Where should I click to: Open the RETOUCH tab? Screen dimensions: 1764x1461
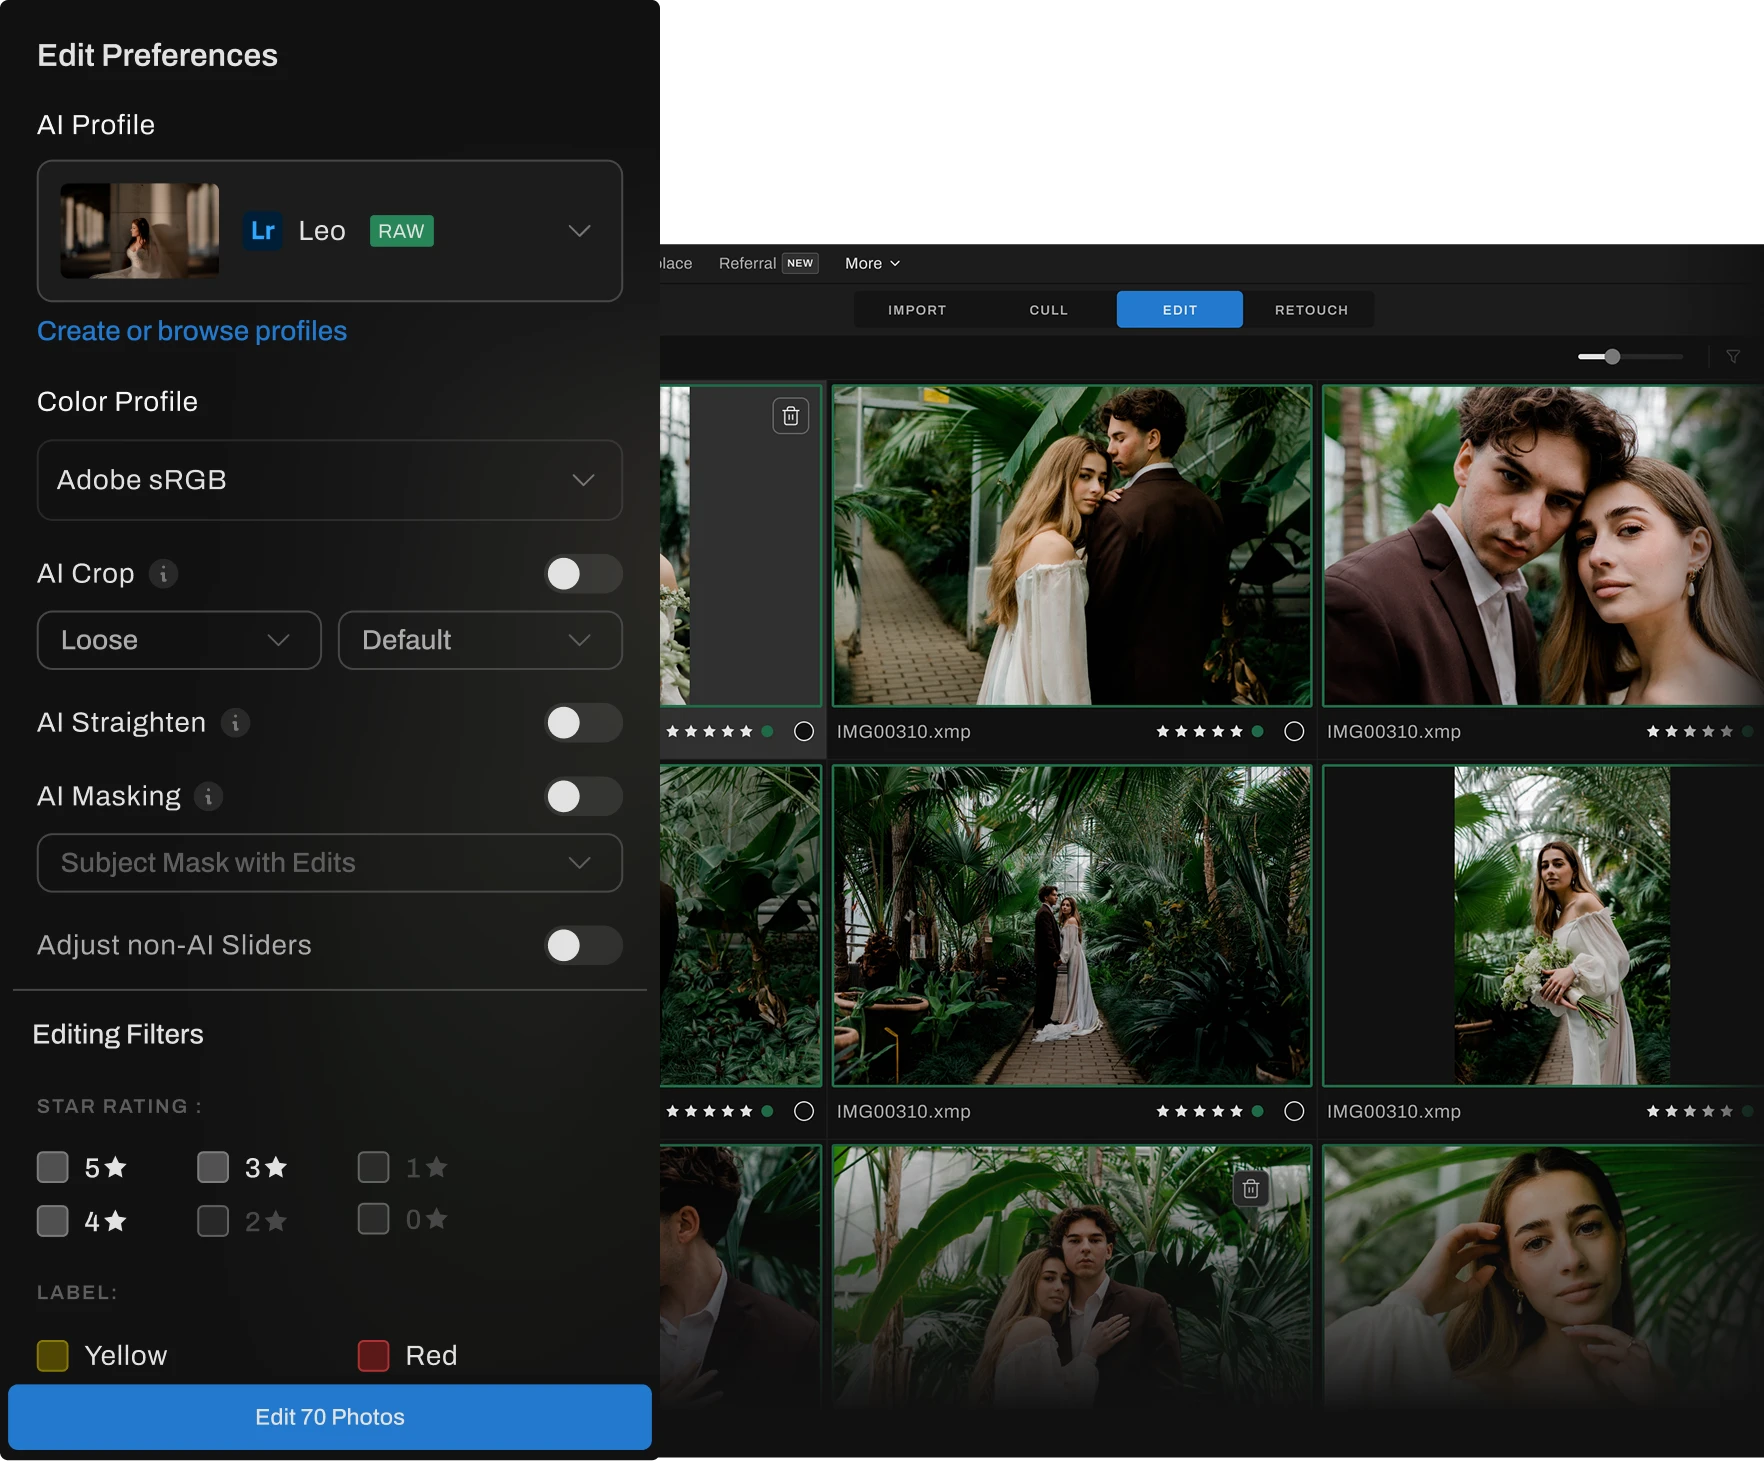(1310, 310)
